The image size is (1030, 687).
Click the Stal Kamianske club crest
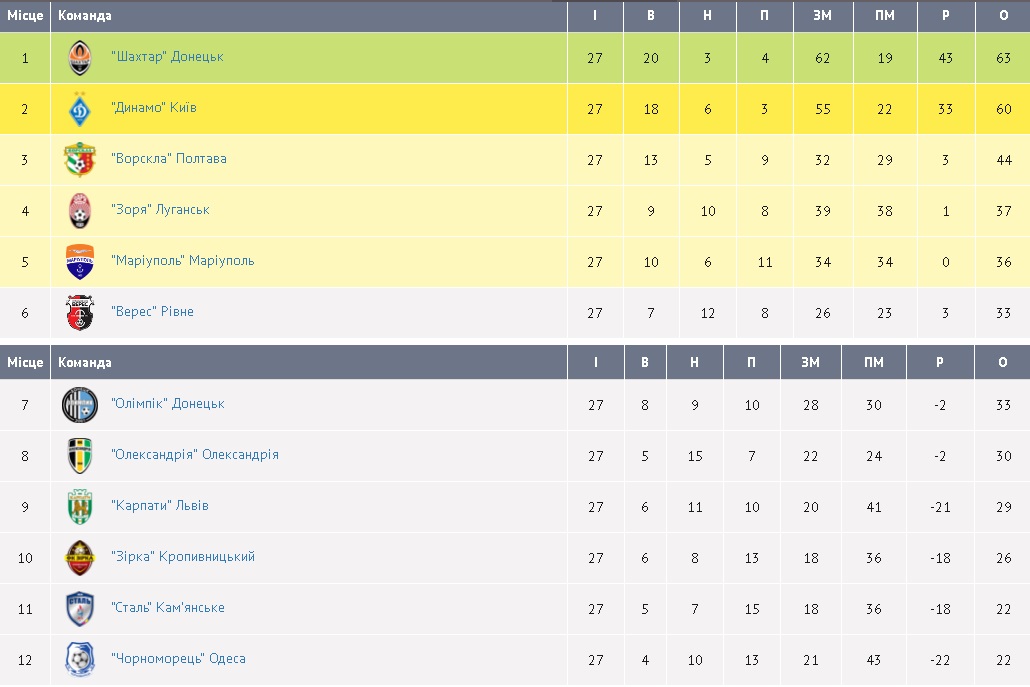coord(80,609)
